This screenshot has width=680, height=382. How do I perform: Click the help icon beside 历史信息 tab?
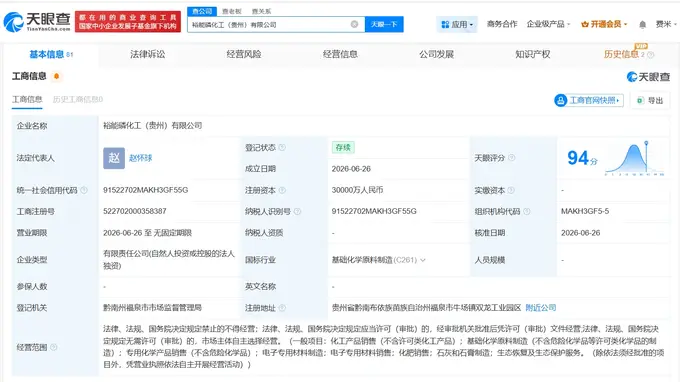pos(651,55)
